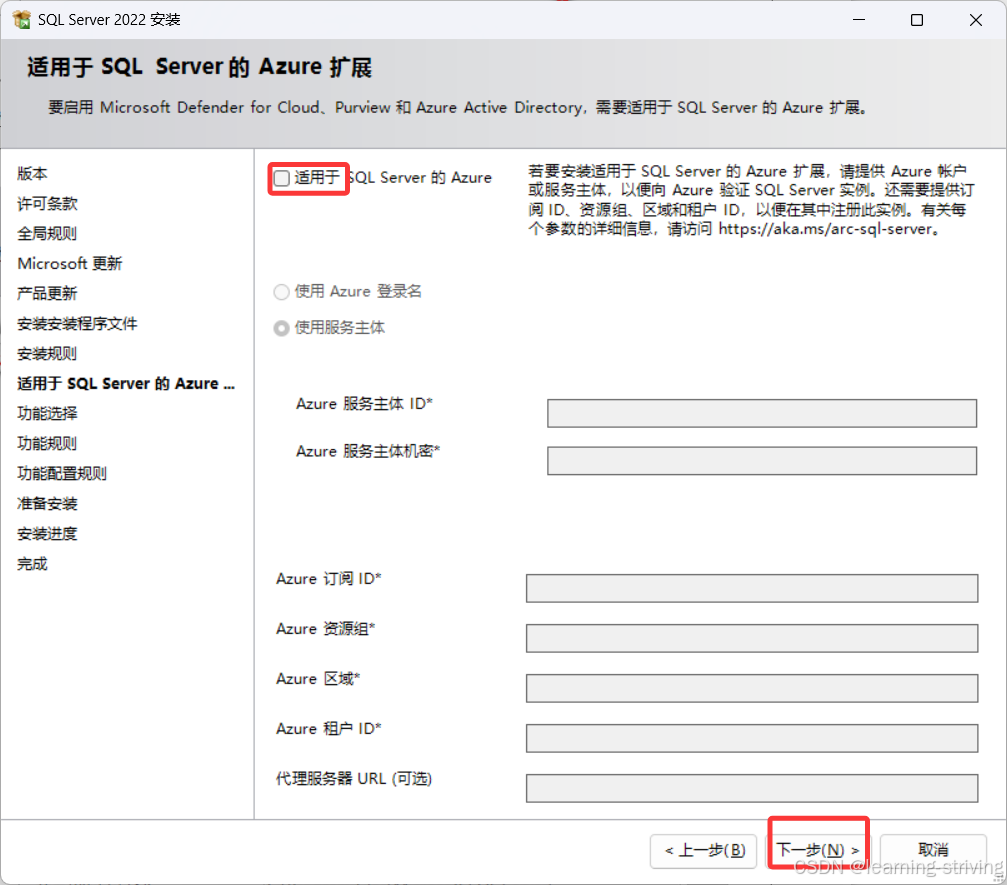
Task: Click the Azure 订阅 ID* label
Action: tap(329, 579)
